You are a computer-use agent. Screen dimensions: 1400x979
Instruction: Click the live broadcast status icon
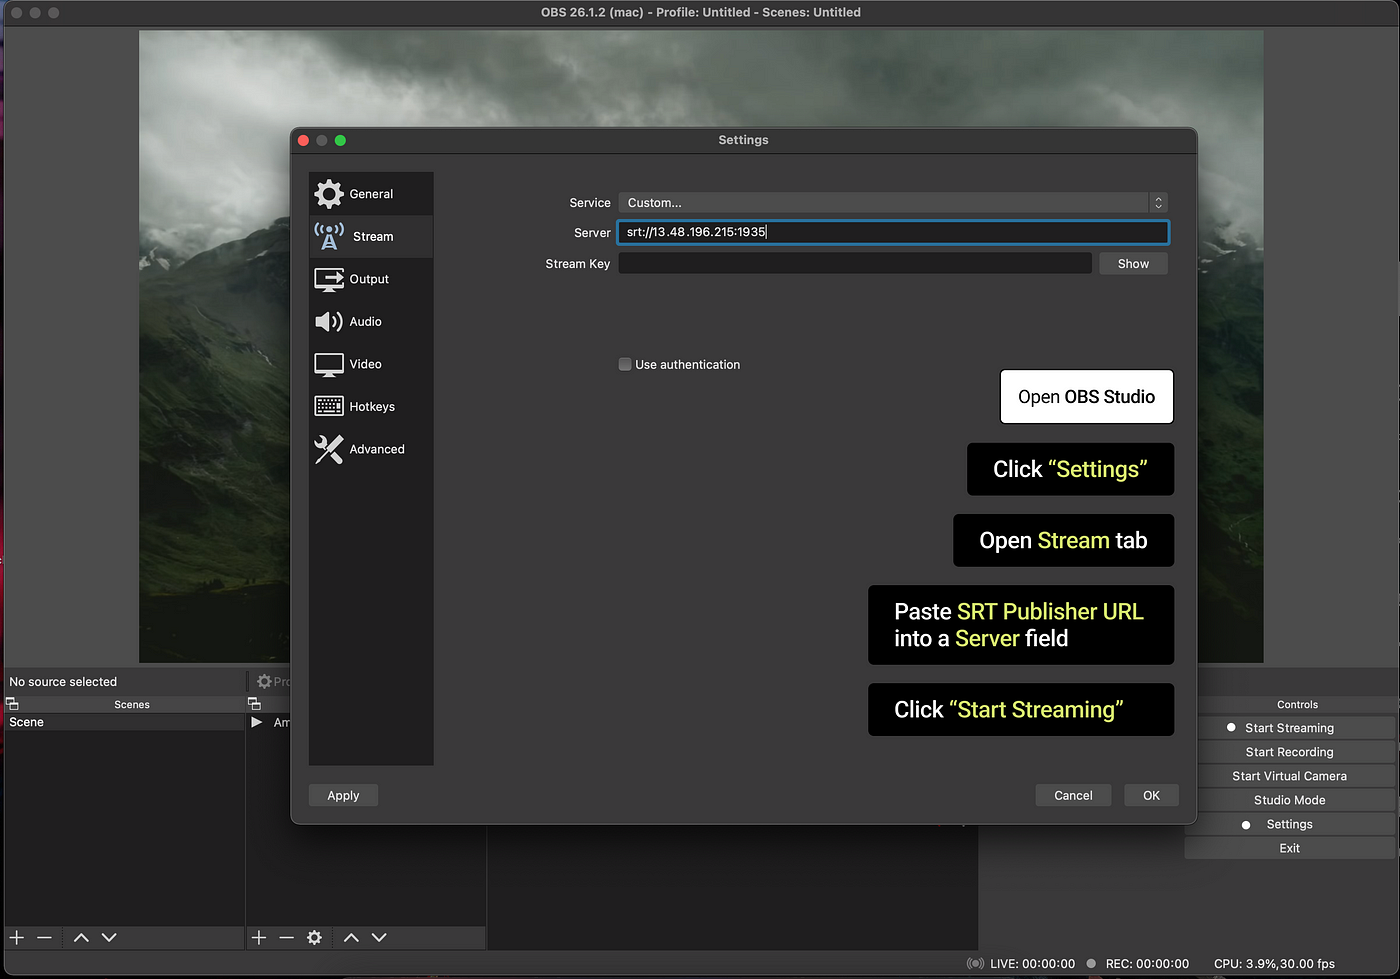click(975, 964)
